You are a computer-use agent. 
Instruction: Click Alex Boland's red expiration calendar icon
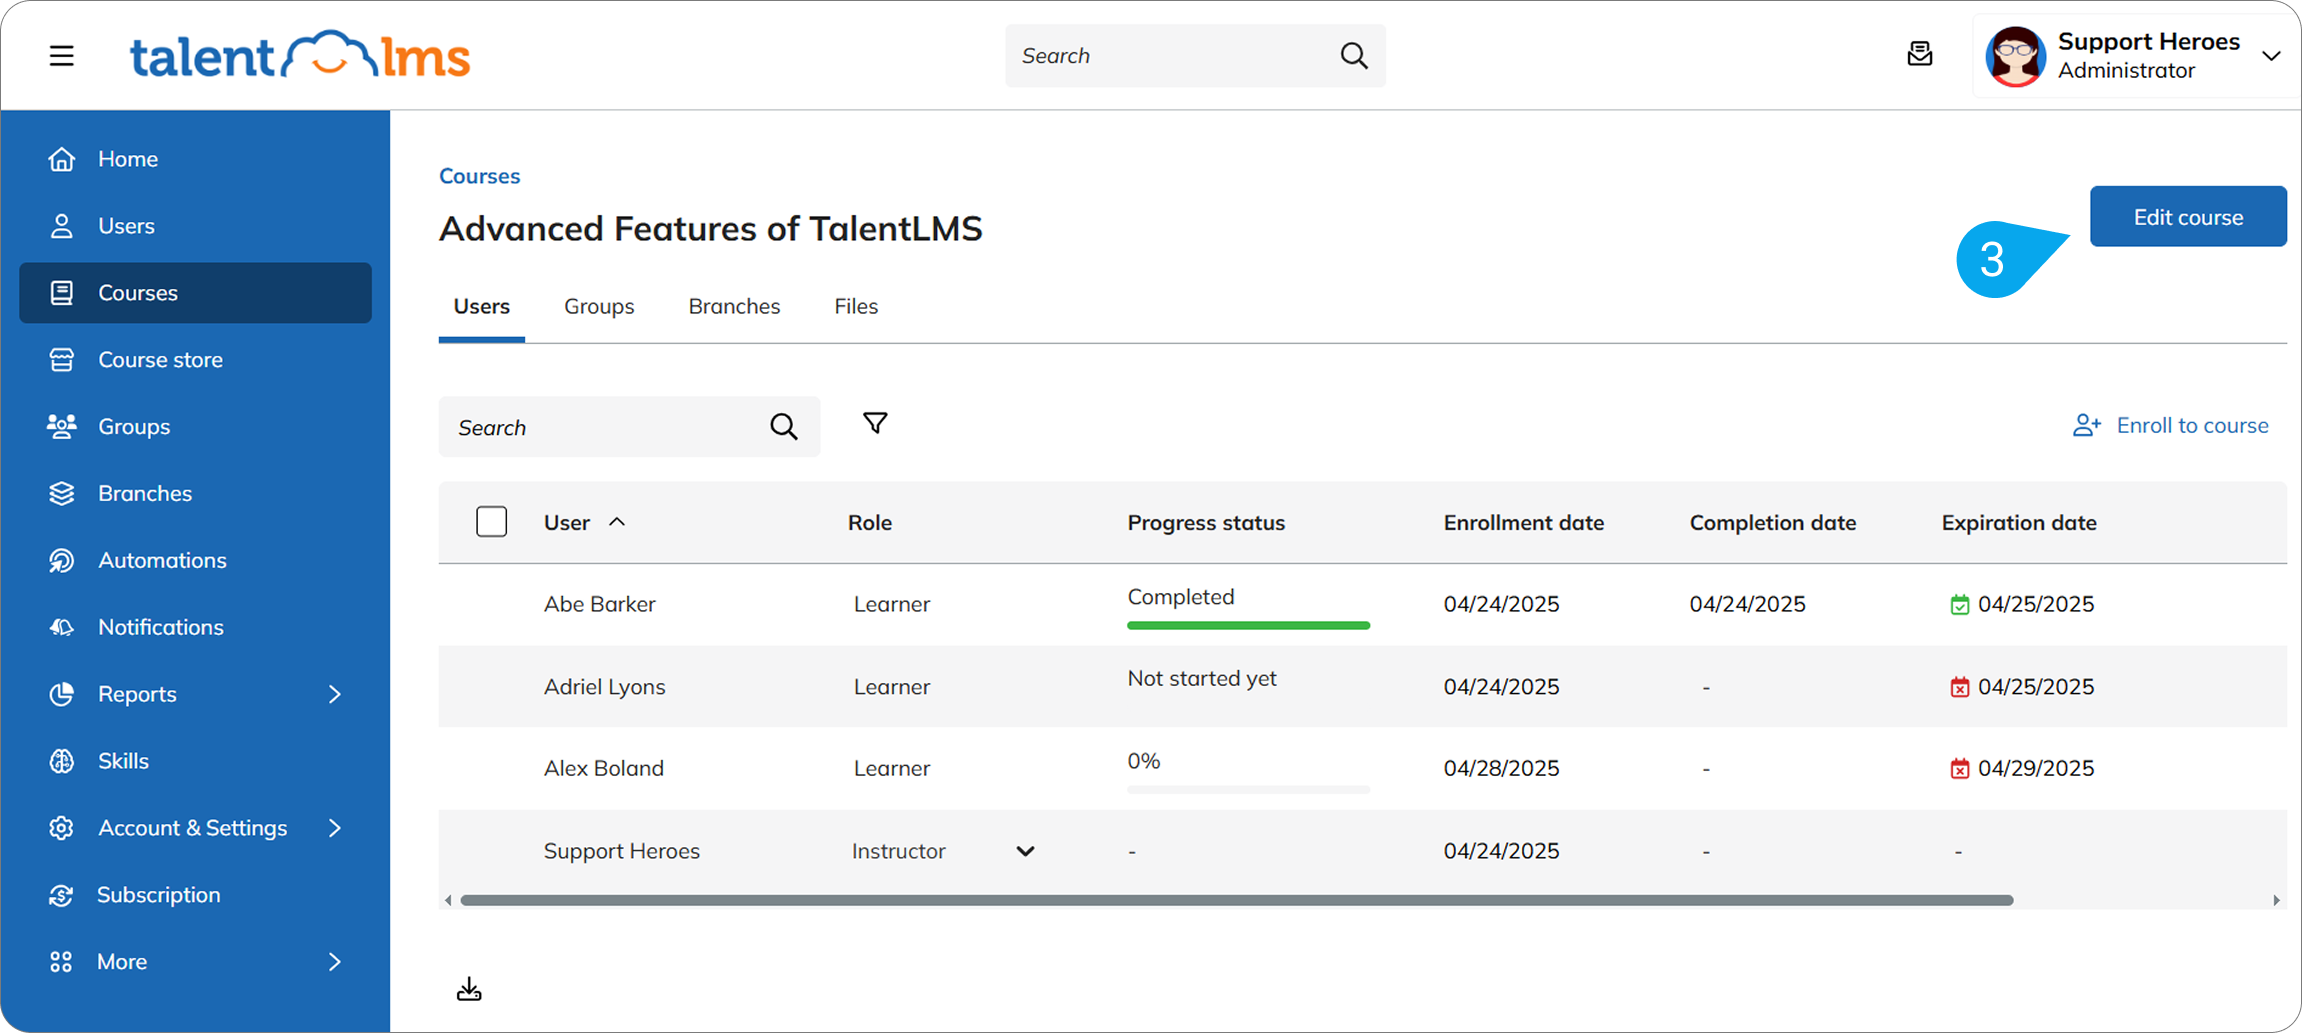[1959, 768]
